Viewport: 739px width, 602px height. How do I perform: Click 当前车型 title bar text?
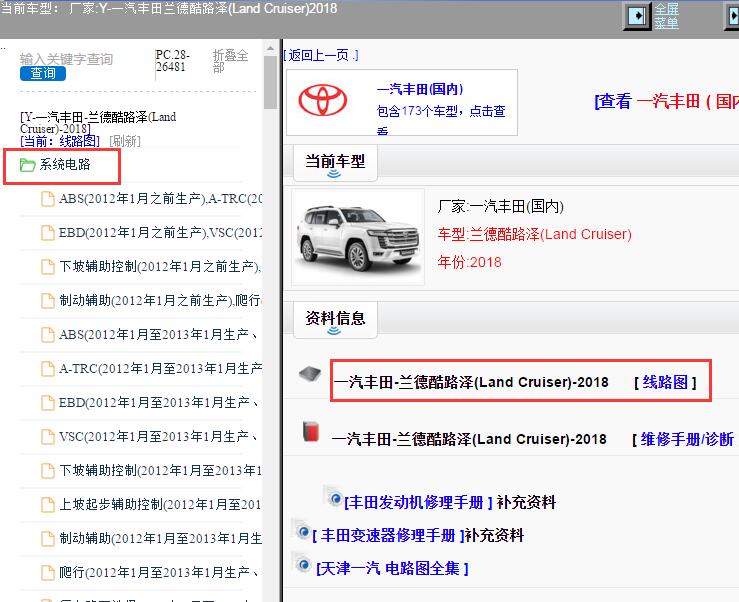169,8
